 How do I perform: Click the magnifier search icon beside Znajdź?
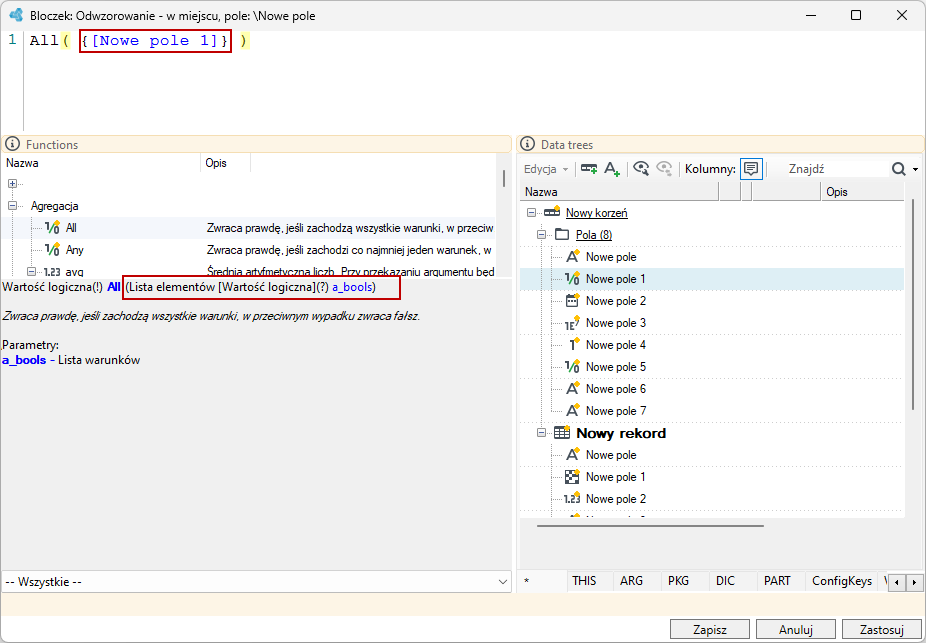pyautogui.click(x=898, y=169)
